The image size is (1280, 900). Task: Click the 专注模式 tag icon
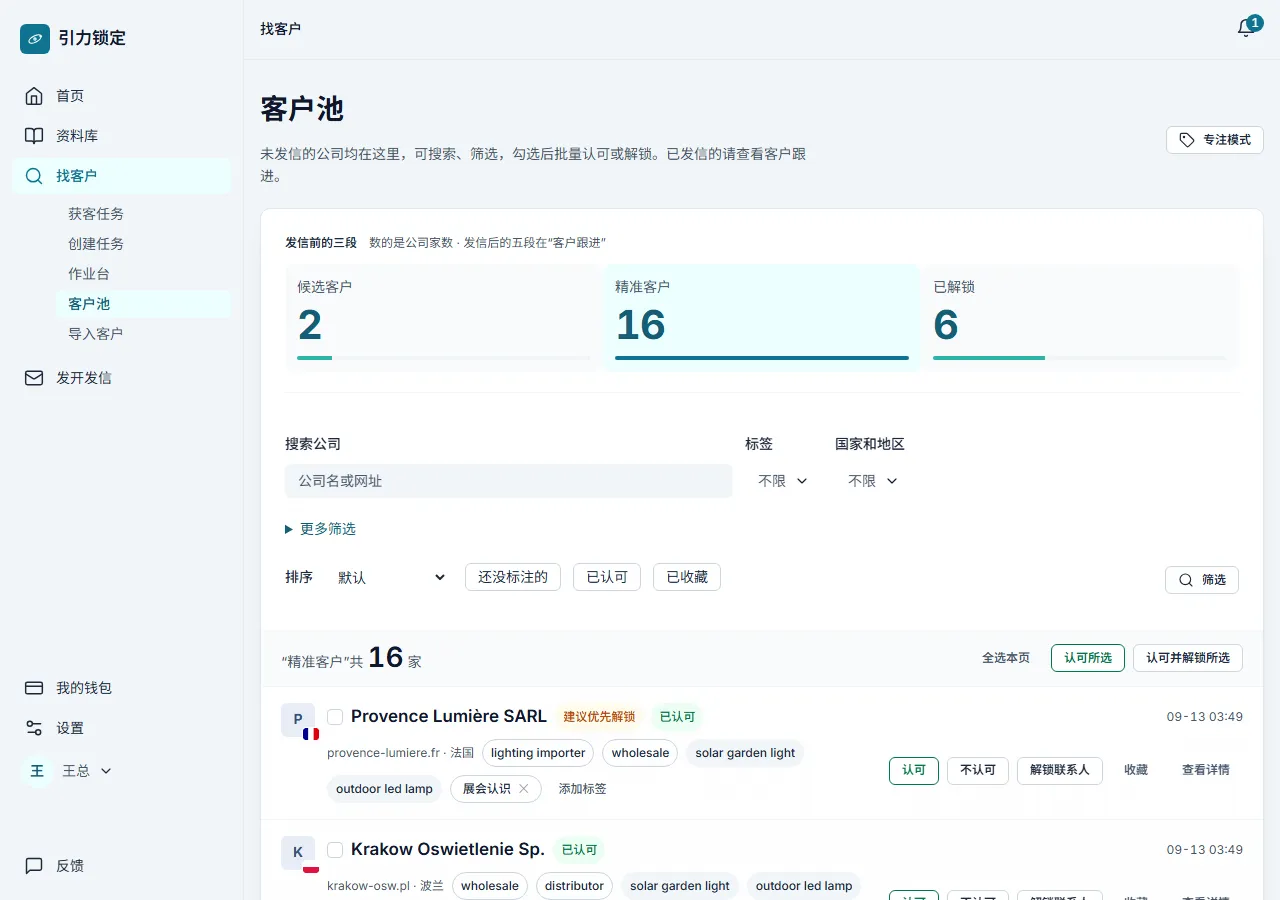tap(1187, 140)
